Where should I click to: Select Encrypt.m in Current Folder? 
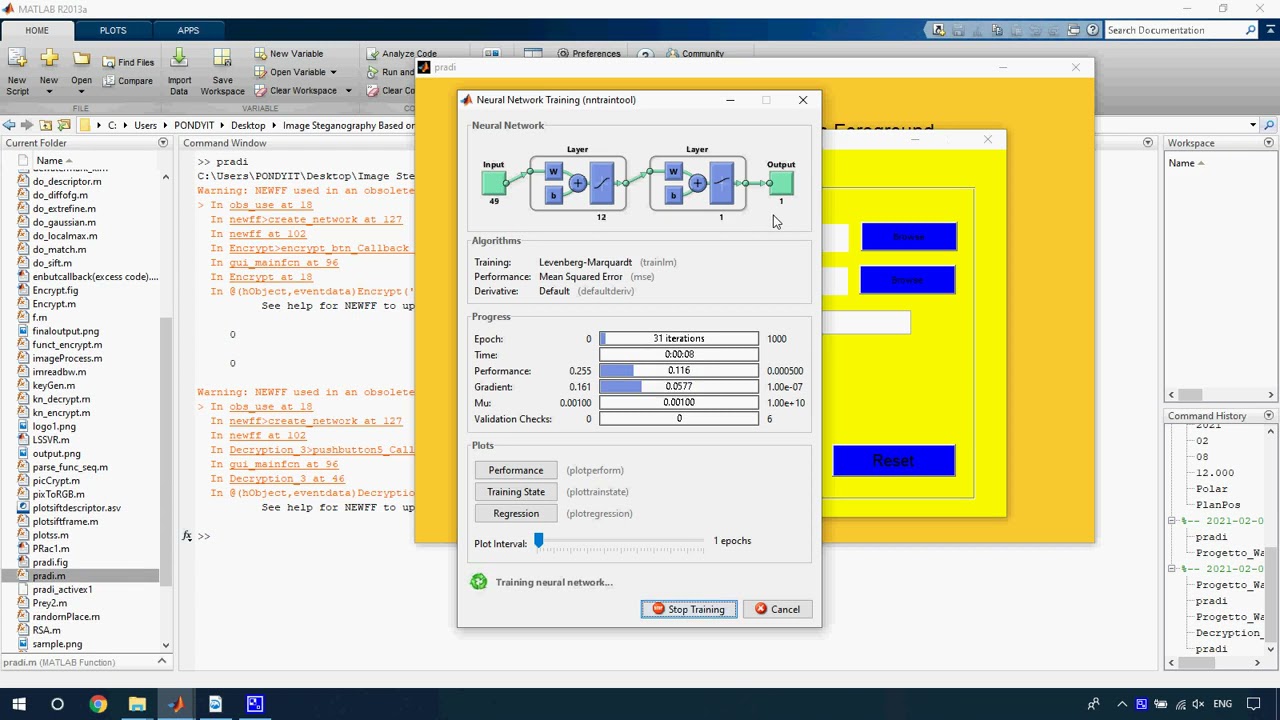coord(54,304)
